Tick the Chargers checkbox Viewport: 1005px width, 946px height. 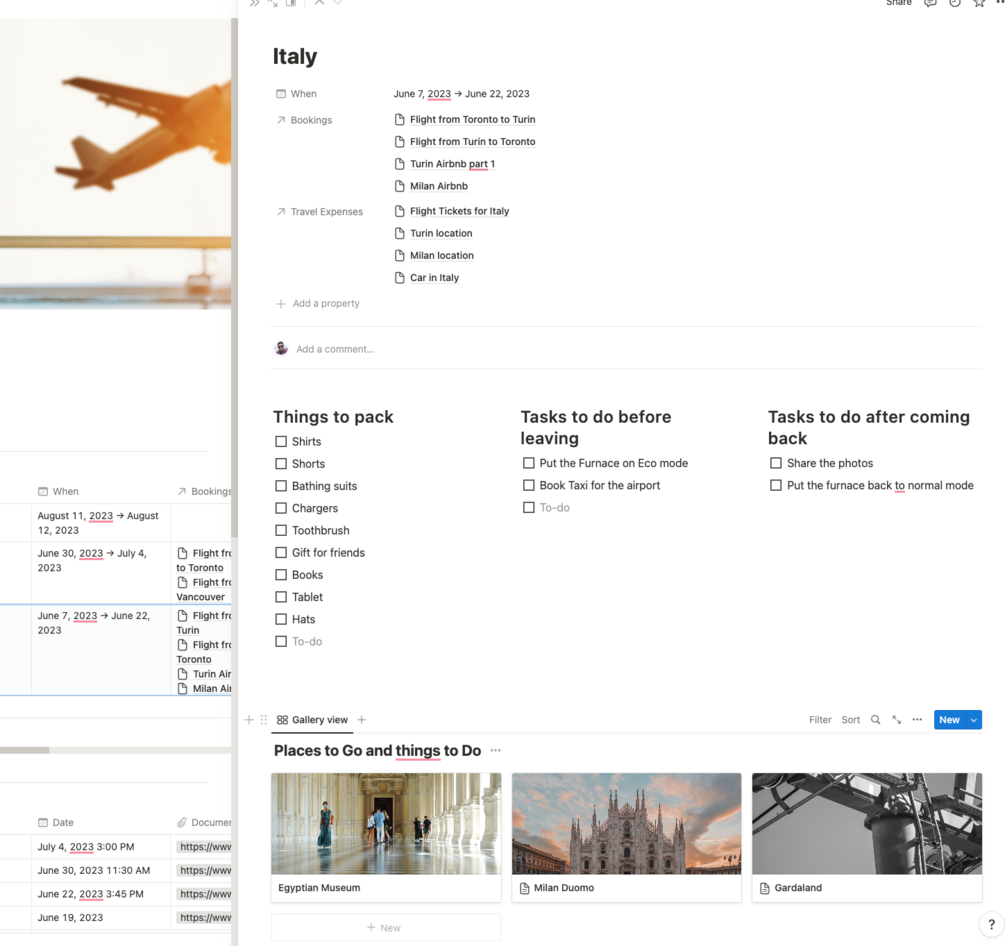click(x=281, y=508)
